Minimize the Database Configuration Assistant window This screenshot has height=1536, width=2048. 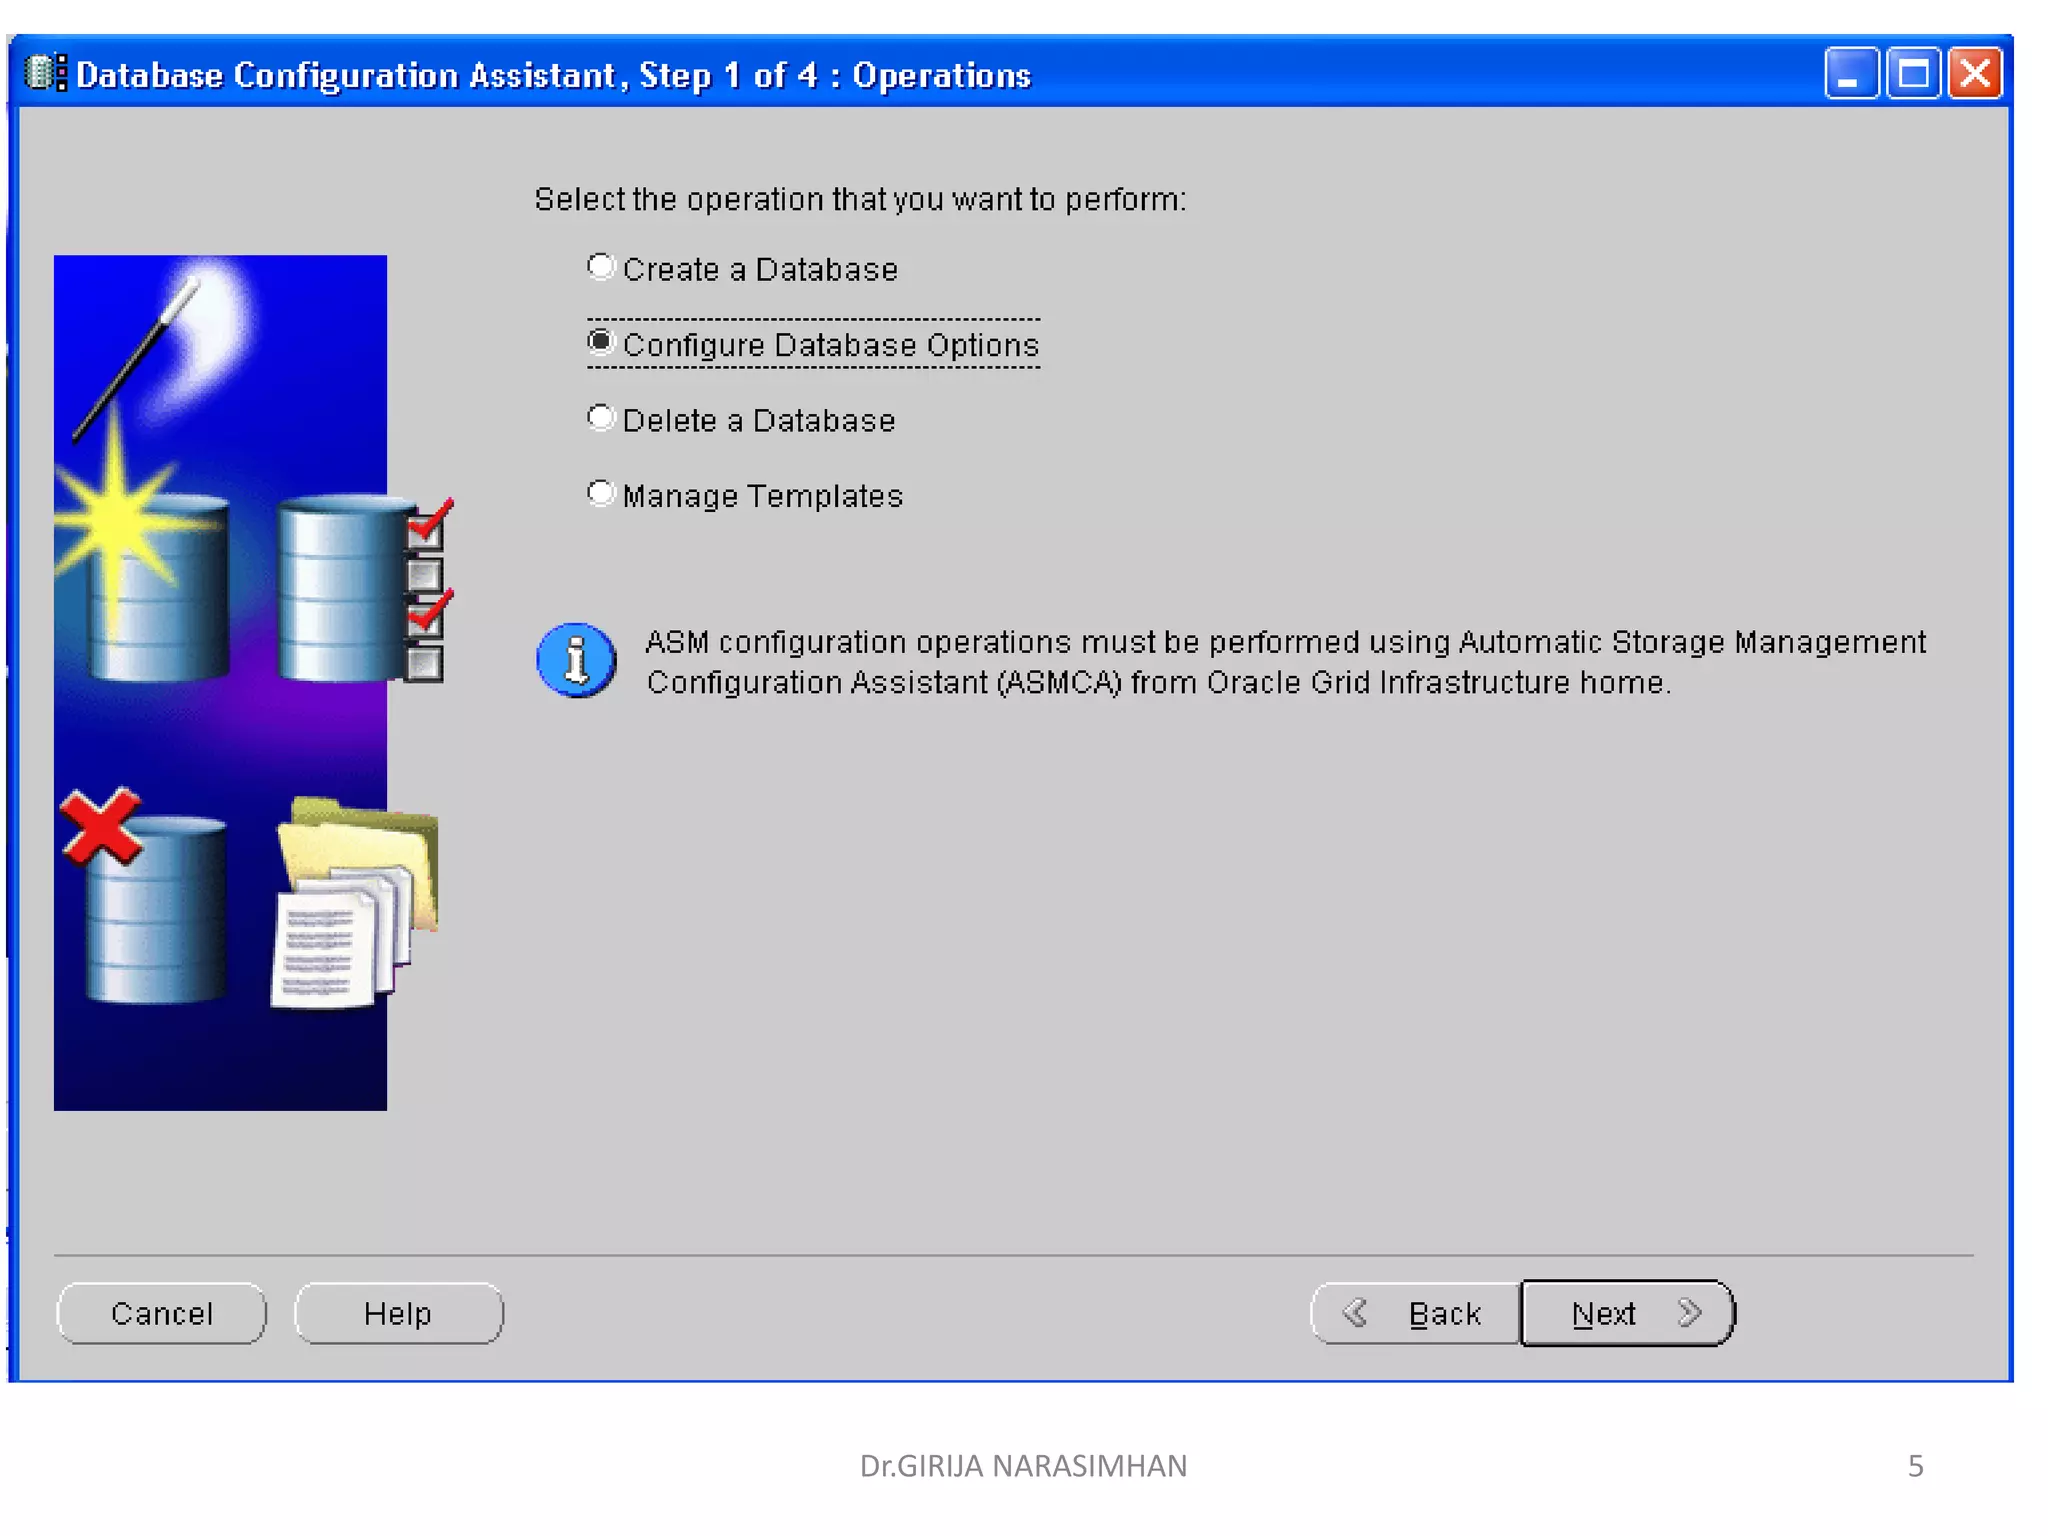(1850, 74)
